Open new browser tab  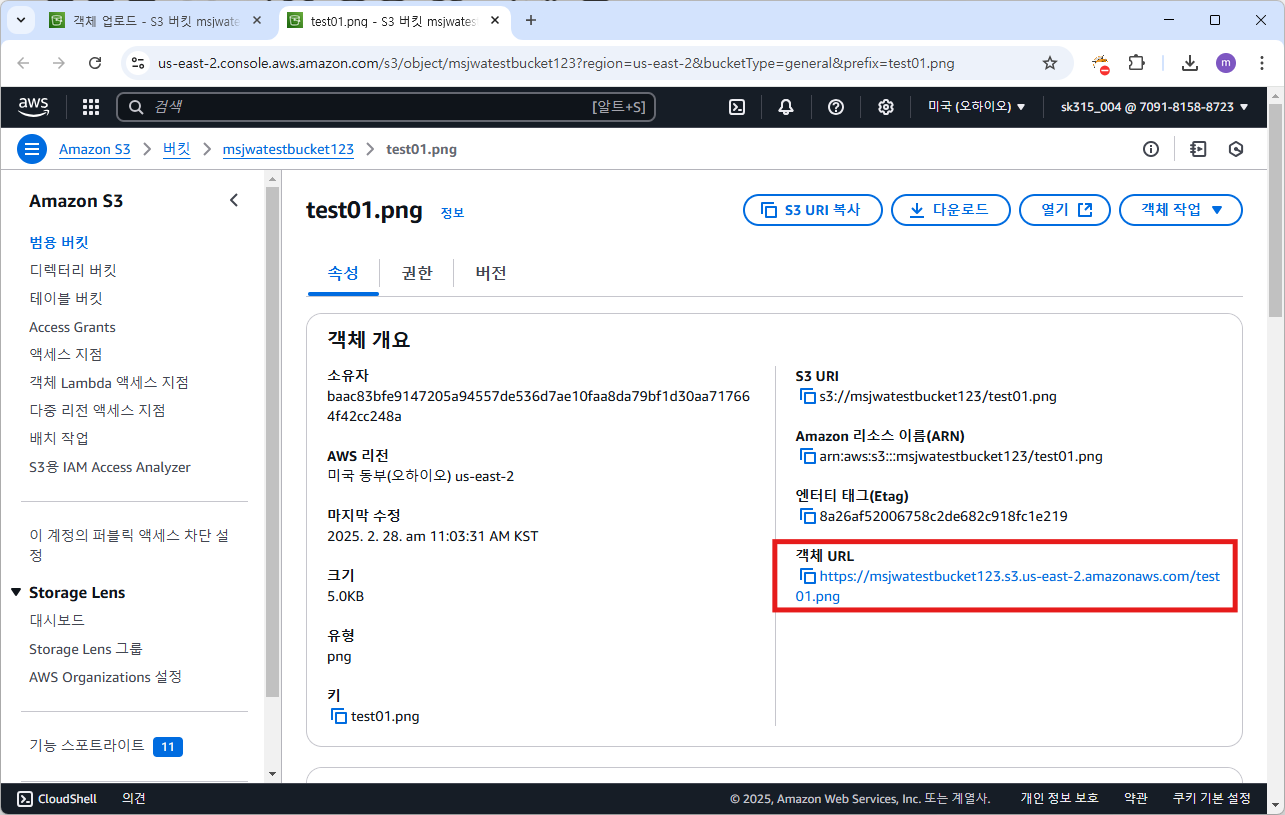[x=531, y=20]
